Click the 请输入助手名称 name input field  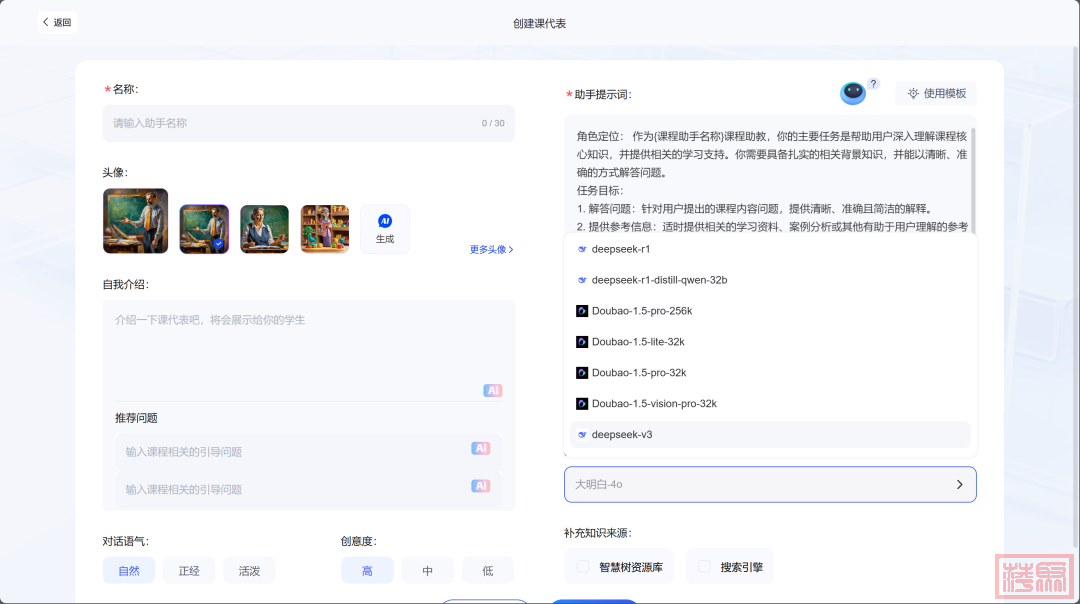coord(309,123)
